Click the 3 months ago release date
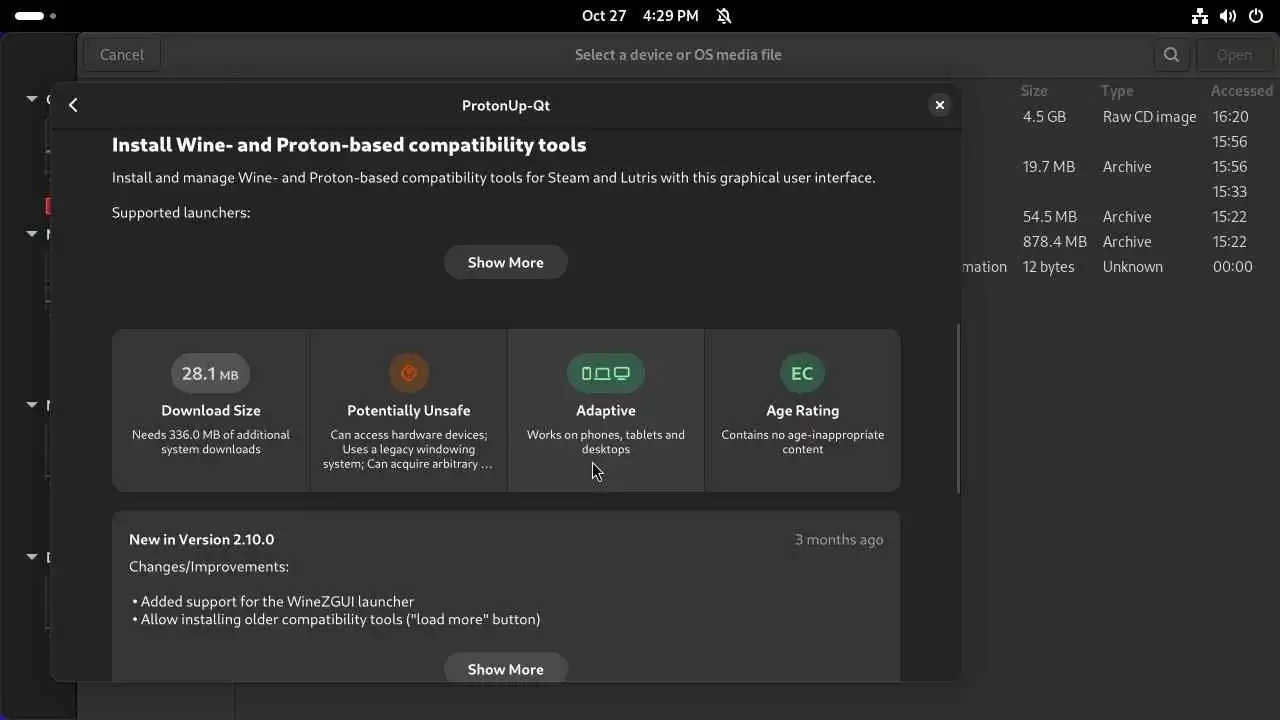 click(x=839, y=539)
